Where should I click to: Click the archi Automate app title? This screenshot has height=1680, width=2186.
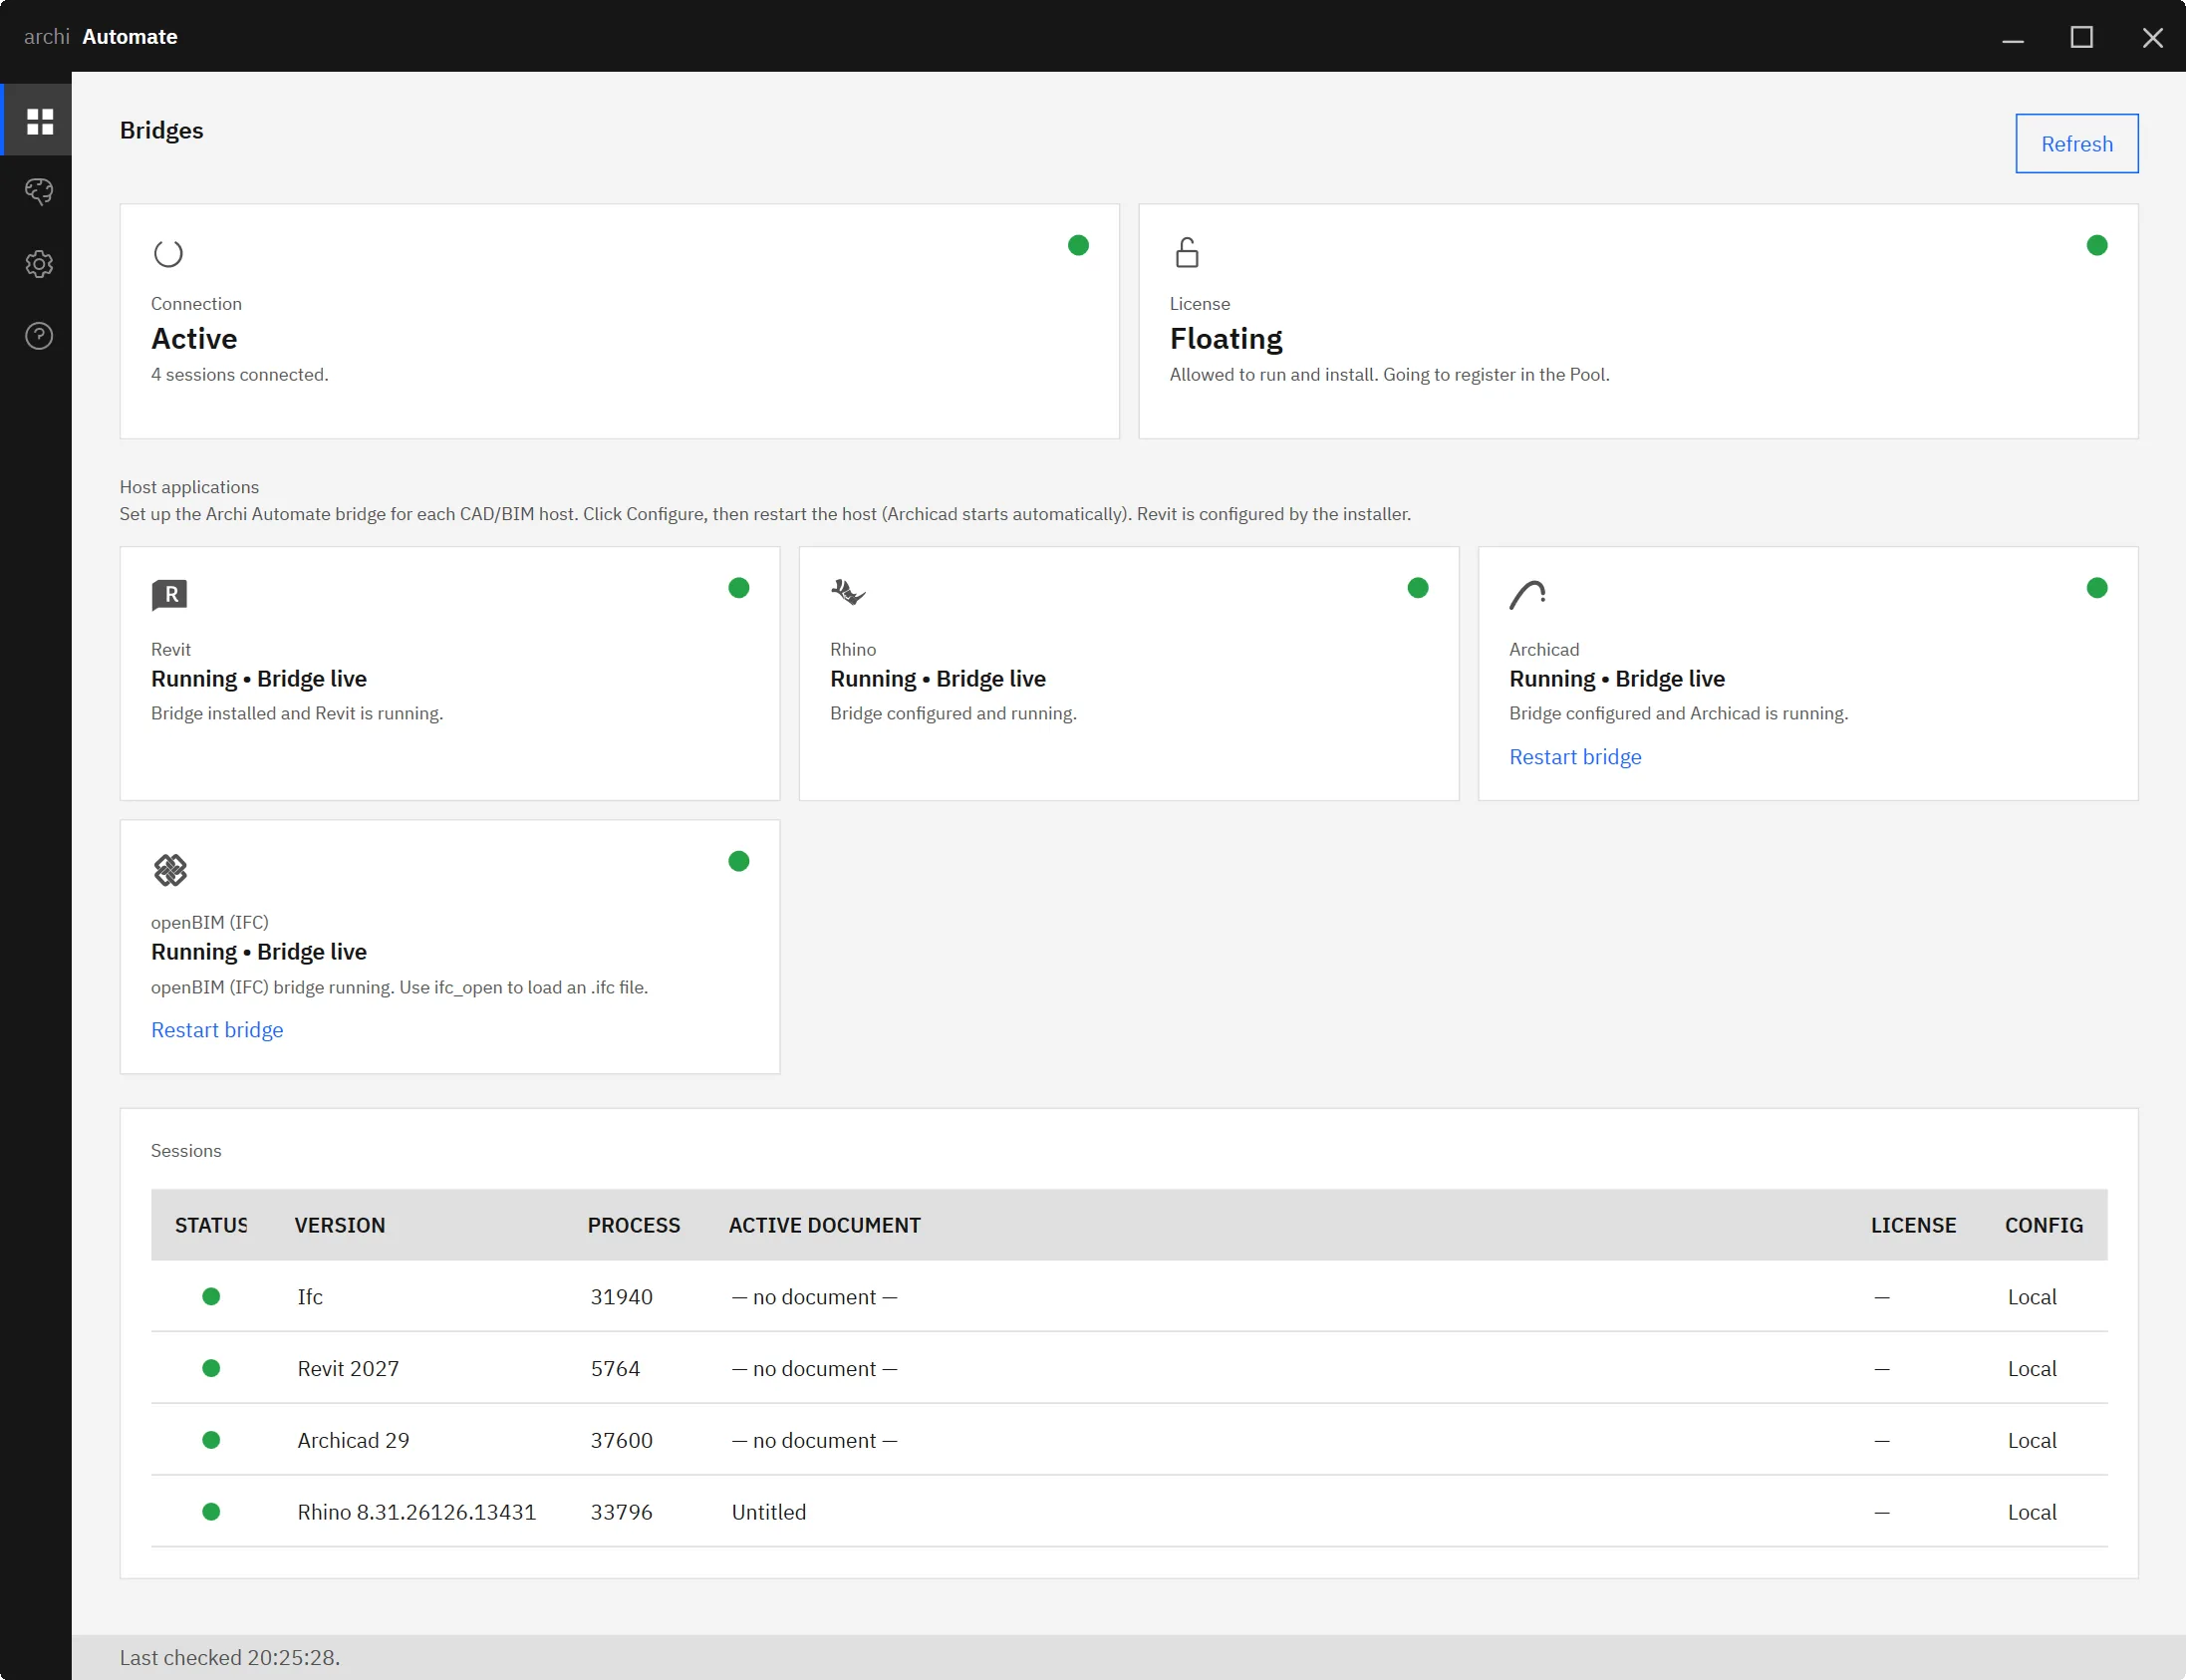100,37
